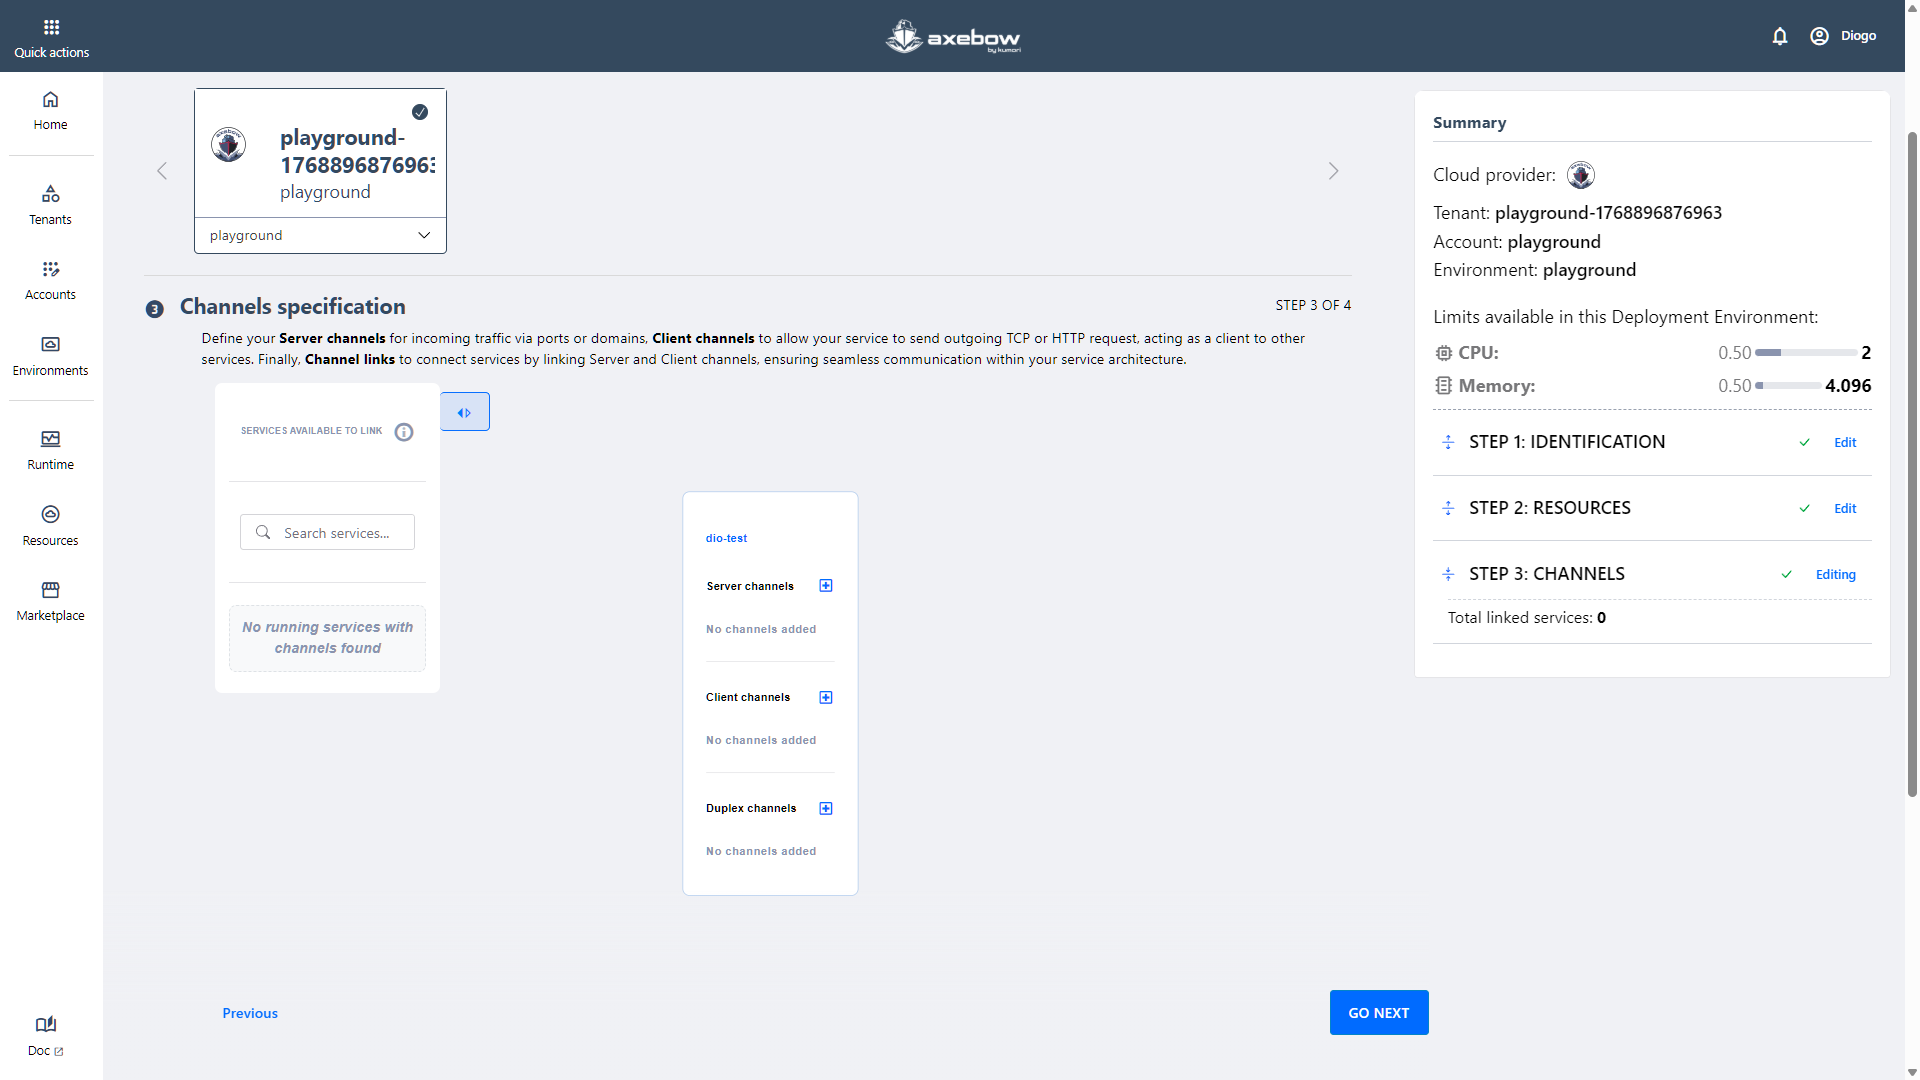1920x1080 pixels.
Task: Open the Runtime sidebar item
Action: point(51,450)
